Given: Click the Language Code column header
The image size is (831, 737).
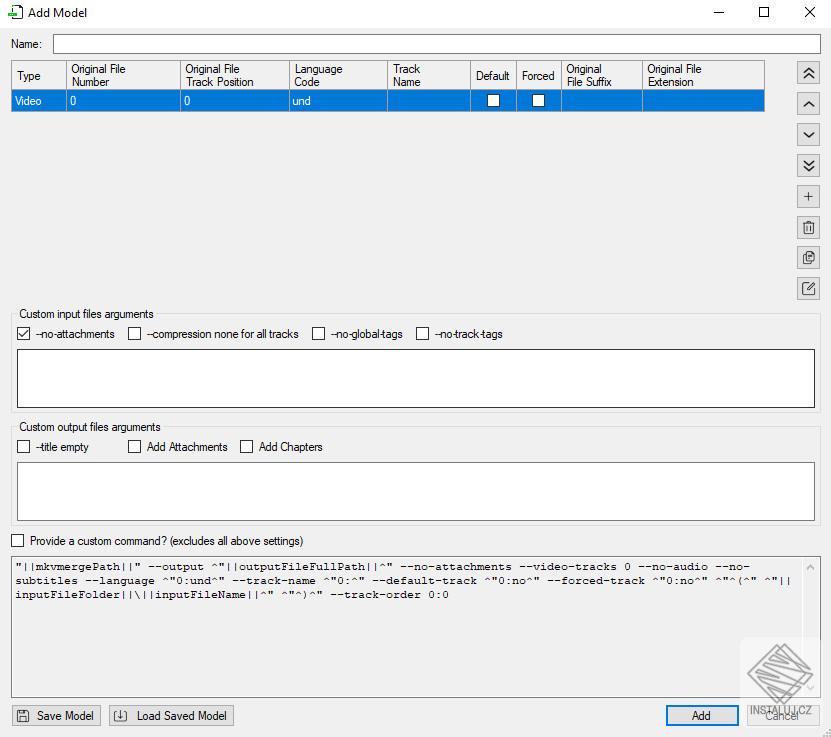Looking at the screenshot, I should pos(338,75).
